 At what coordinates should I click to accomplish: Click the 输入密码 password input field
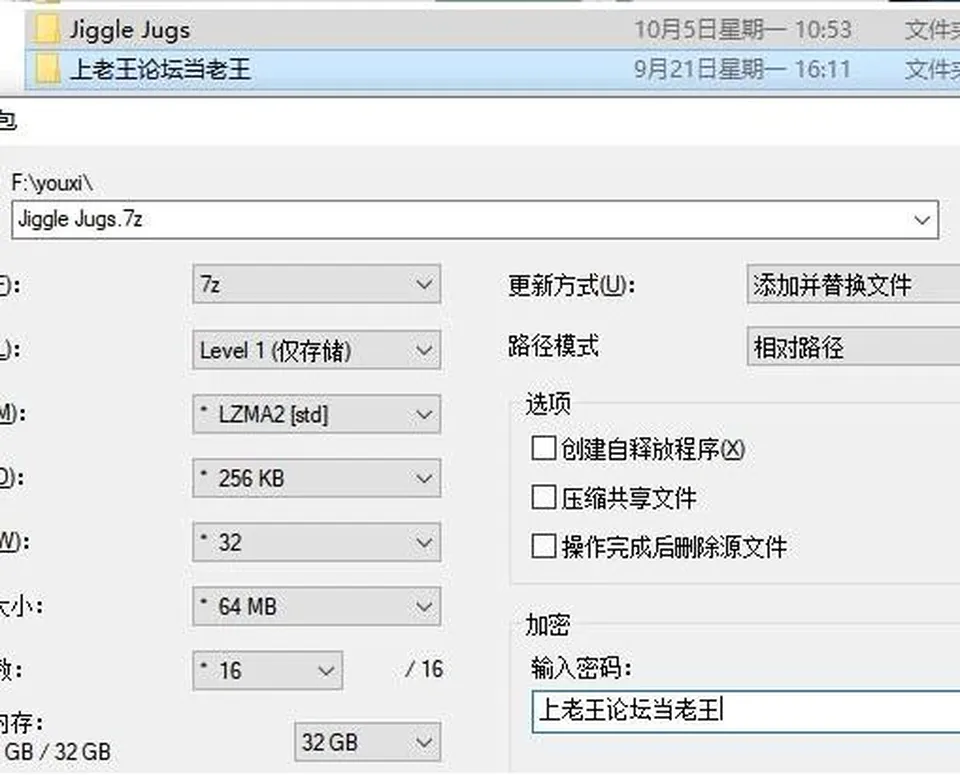click(746, 711)
